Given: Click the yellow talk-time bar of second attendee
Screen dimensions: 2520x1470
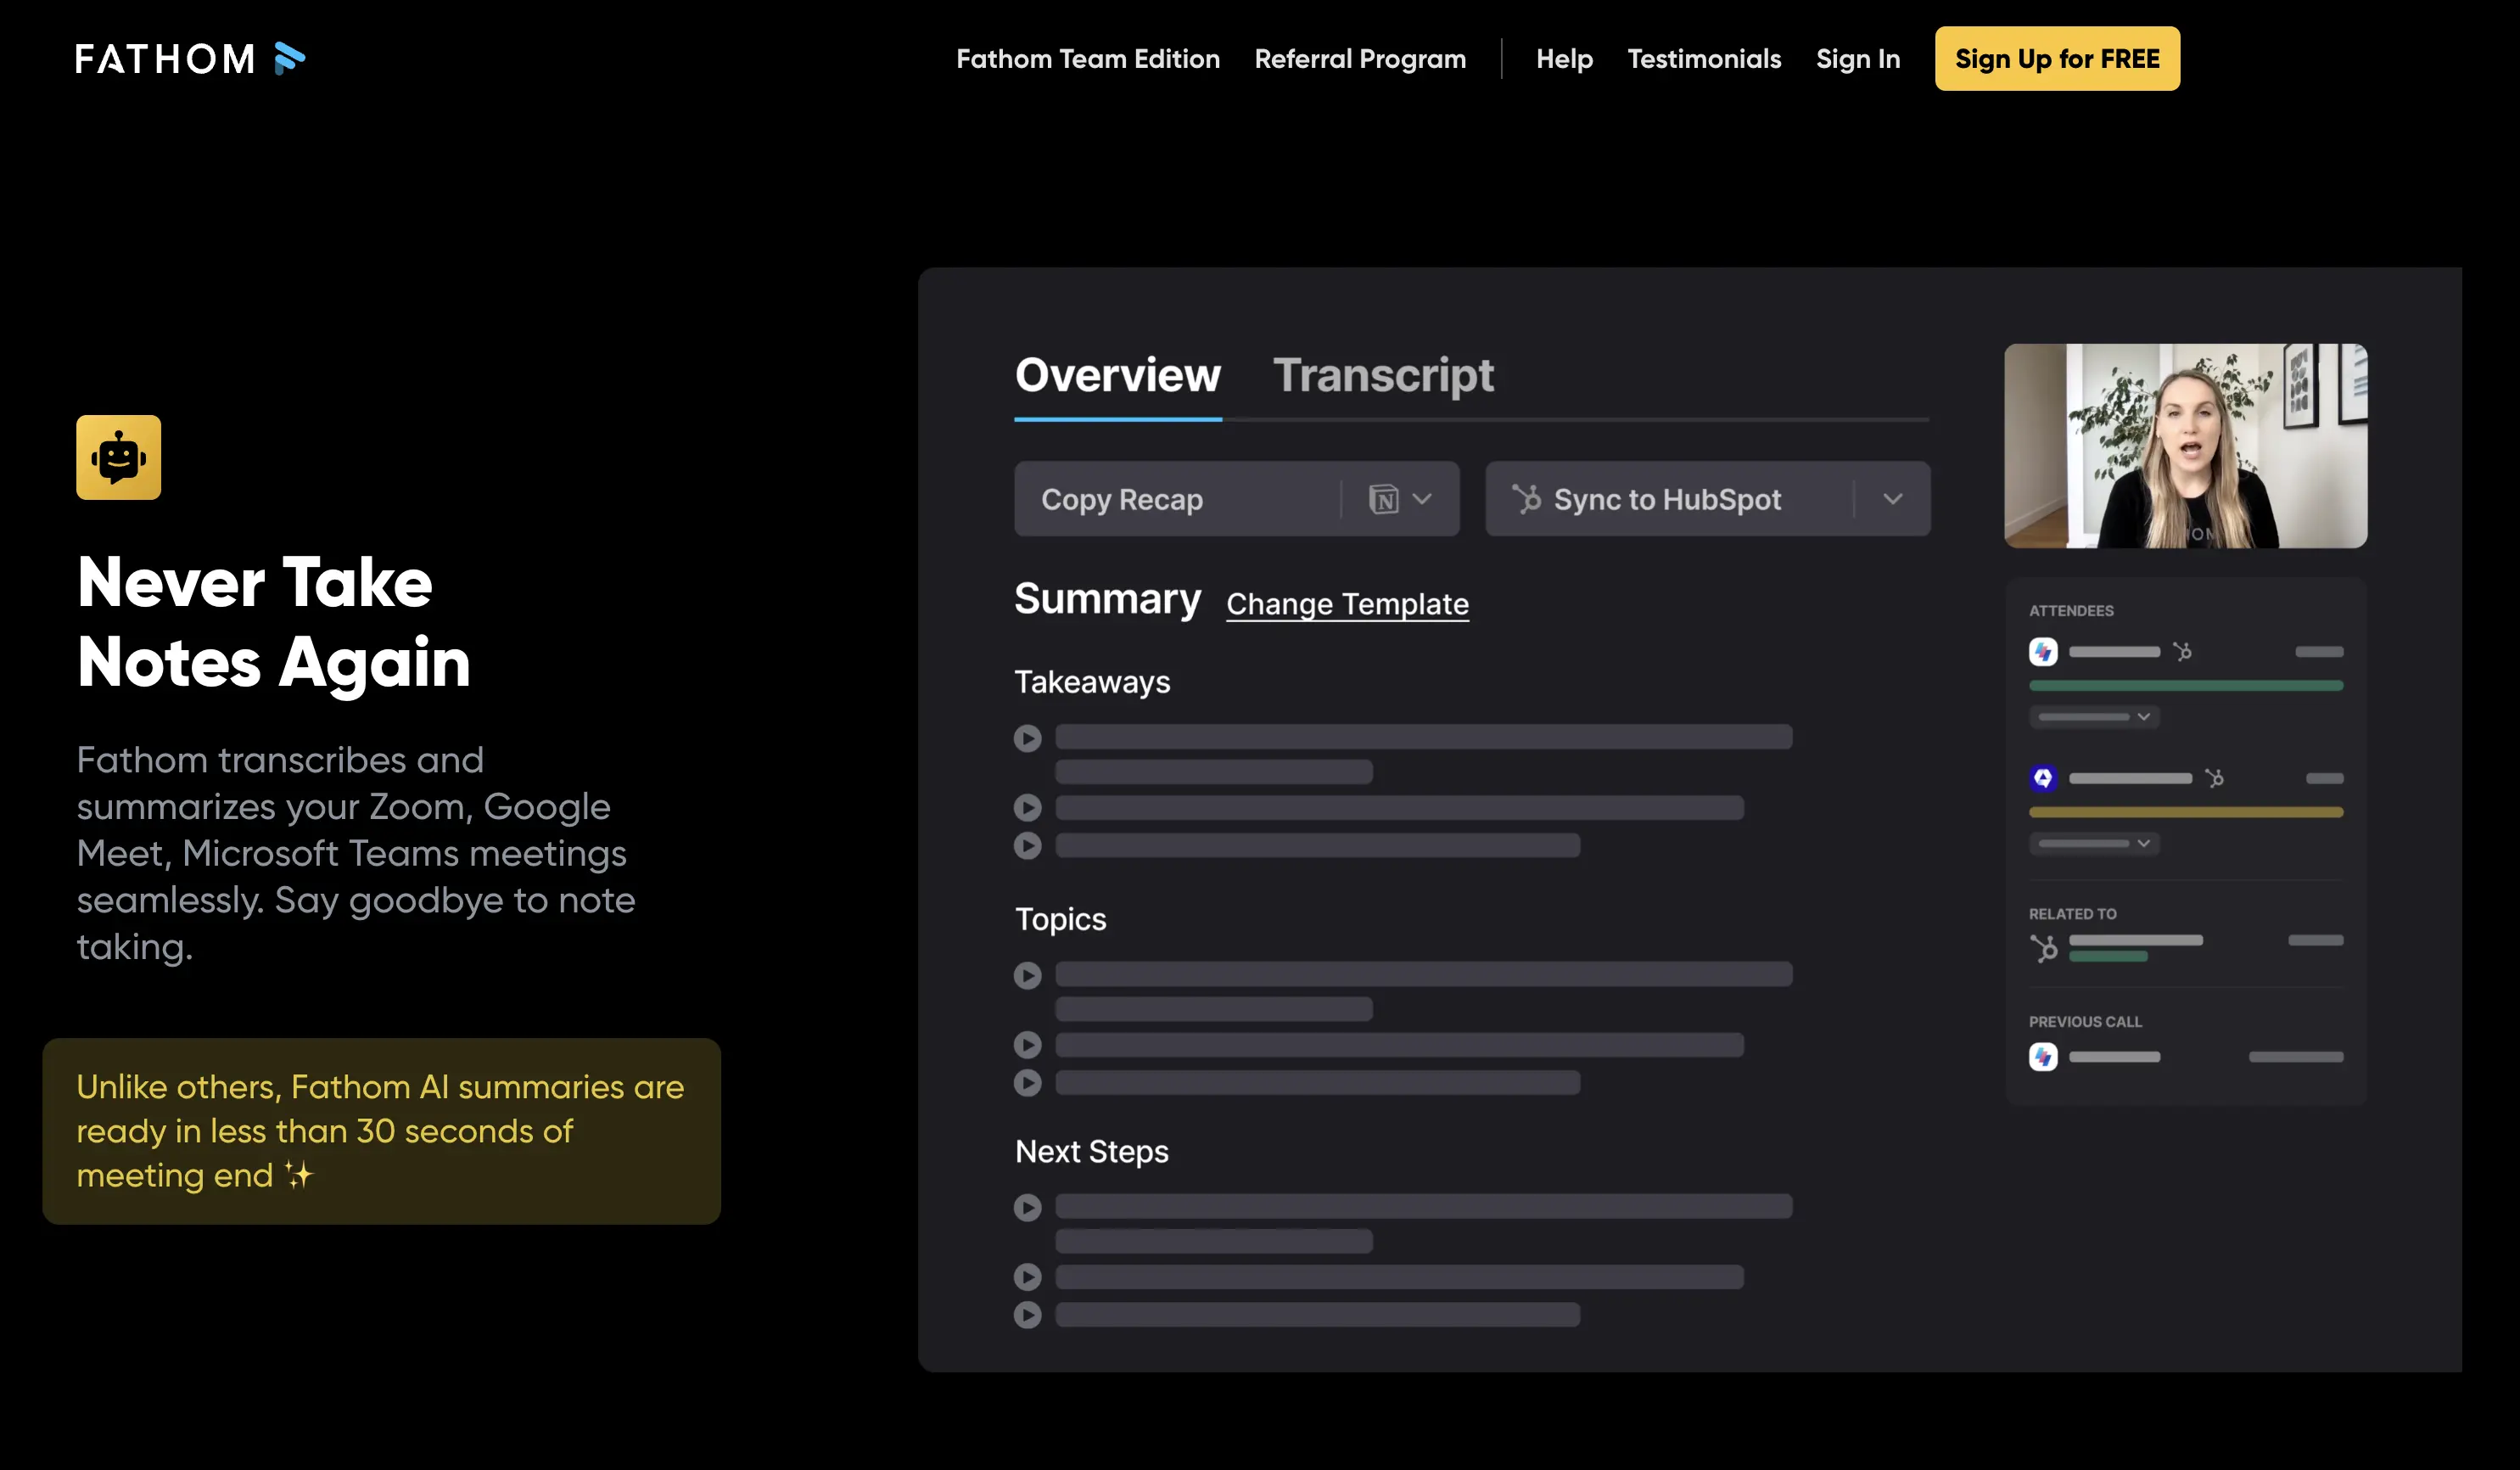Looking at the screenshot, I should coord(2186,812).
